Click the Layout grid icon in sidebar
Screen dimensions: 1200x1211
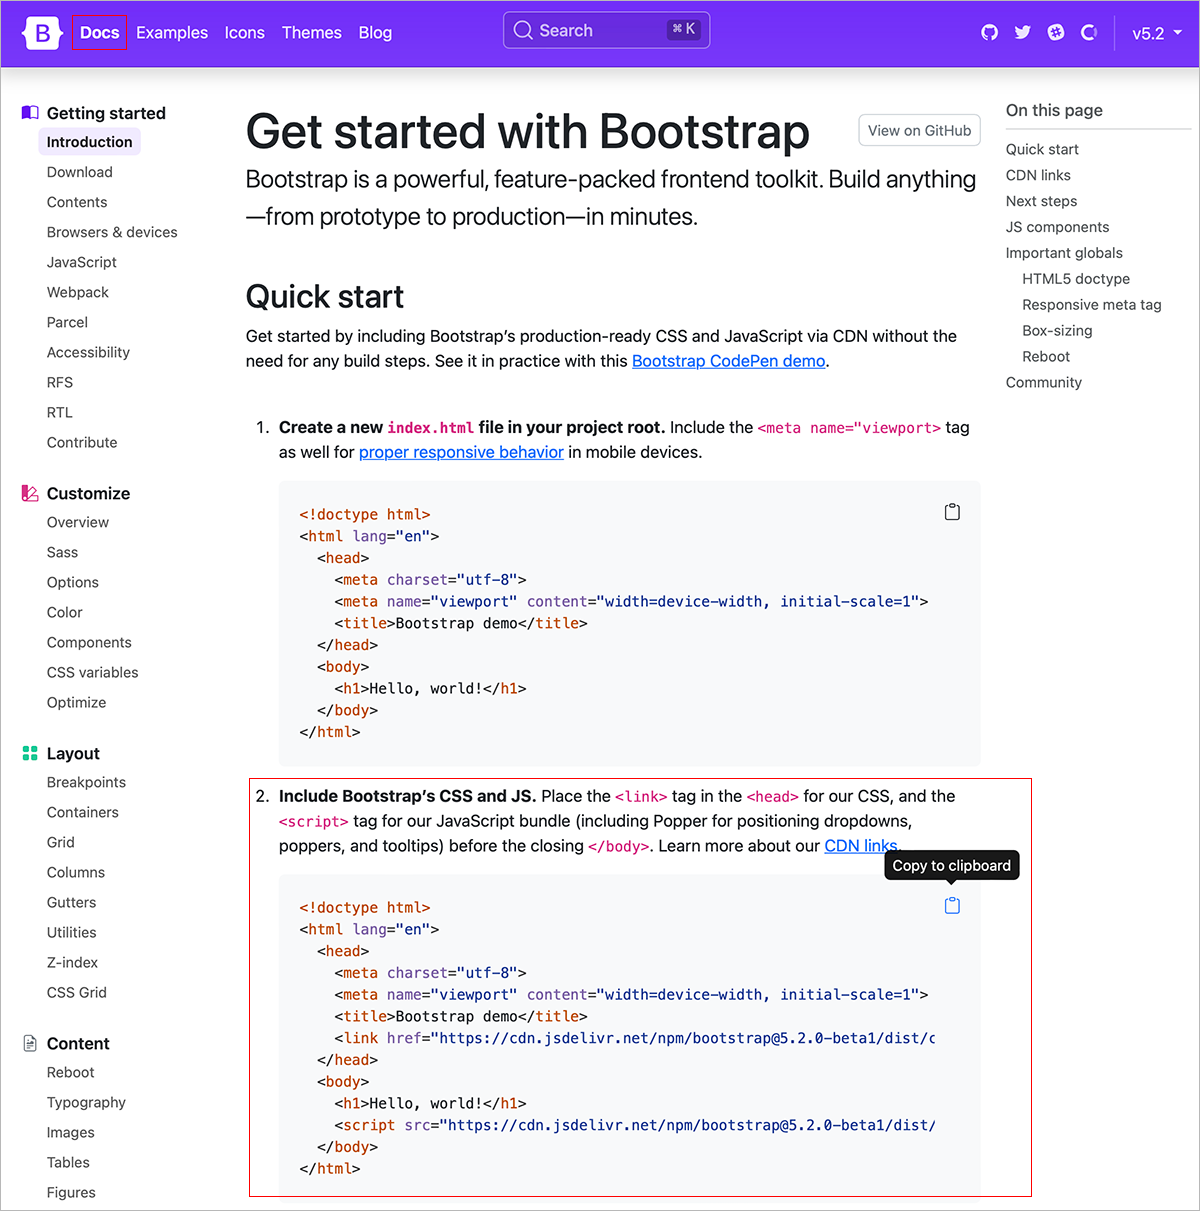[30, 753]
